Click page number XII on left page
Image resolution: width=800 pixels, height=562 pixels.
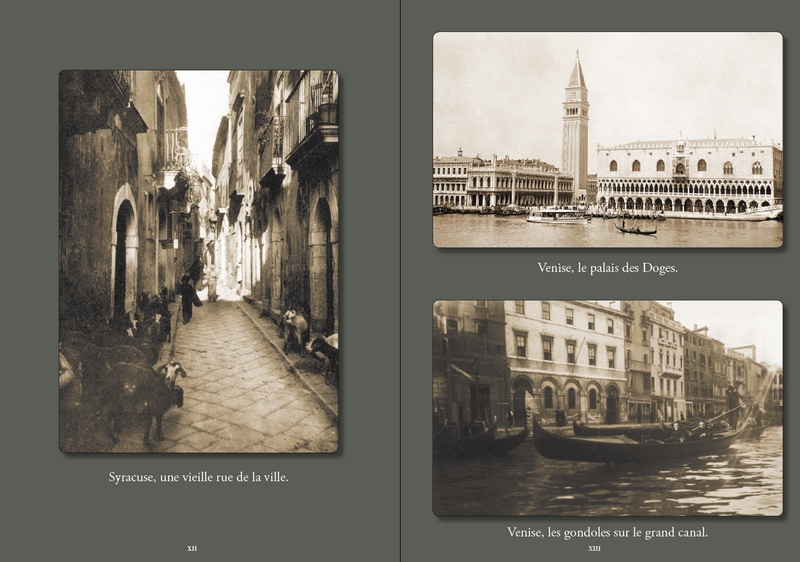(x=192, y=548)
